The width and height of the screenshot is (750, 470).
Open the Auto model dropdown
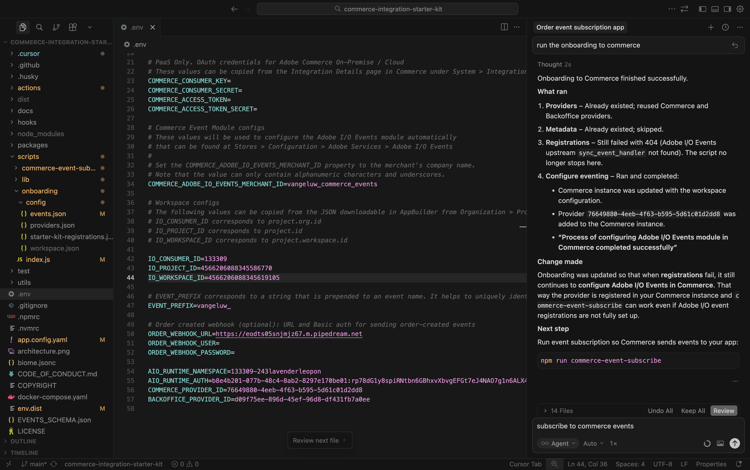(593, 443)
